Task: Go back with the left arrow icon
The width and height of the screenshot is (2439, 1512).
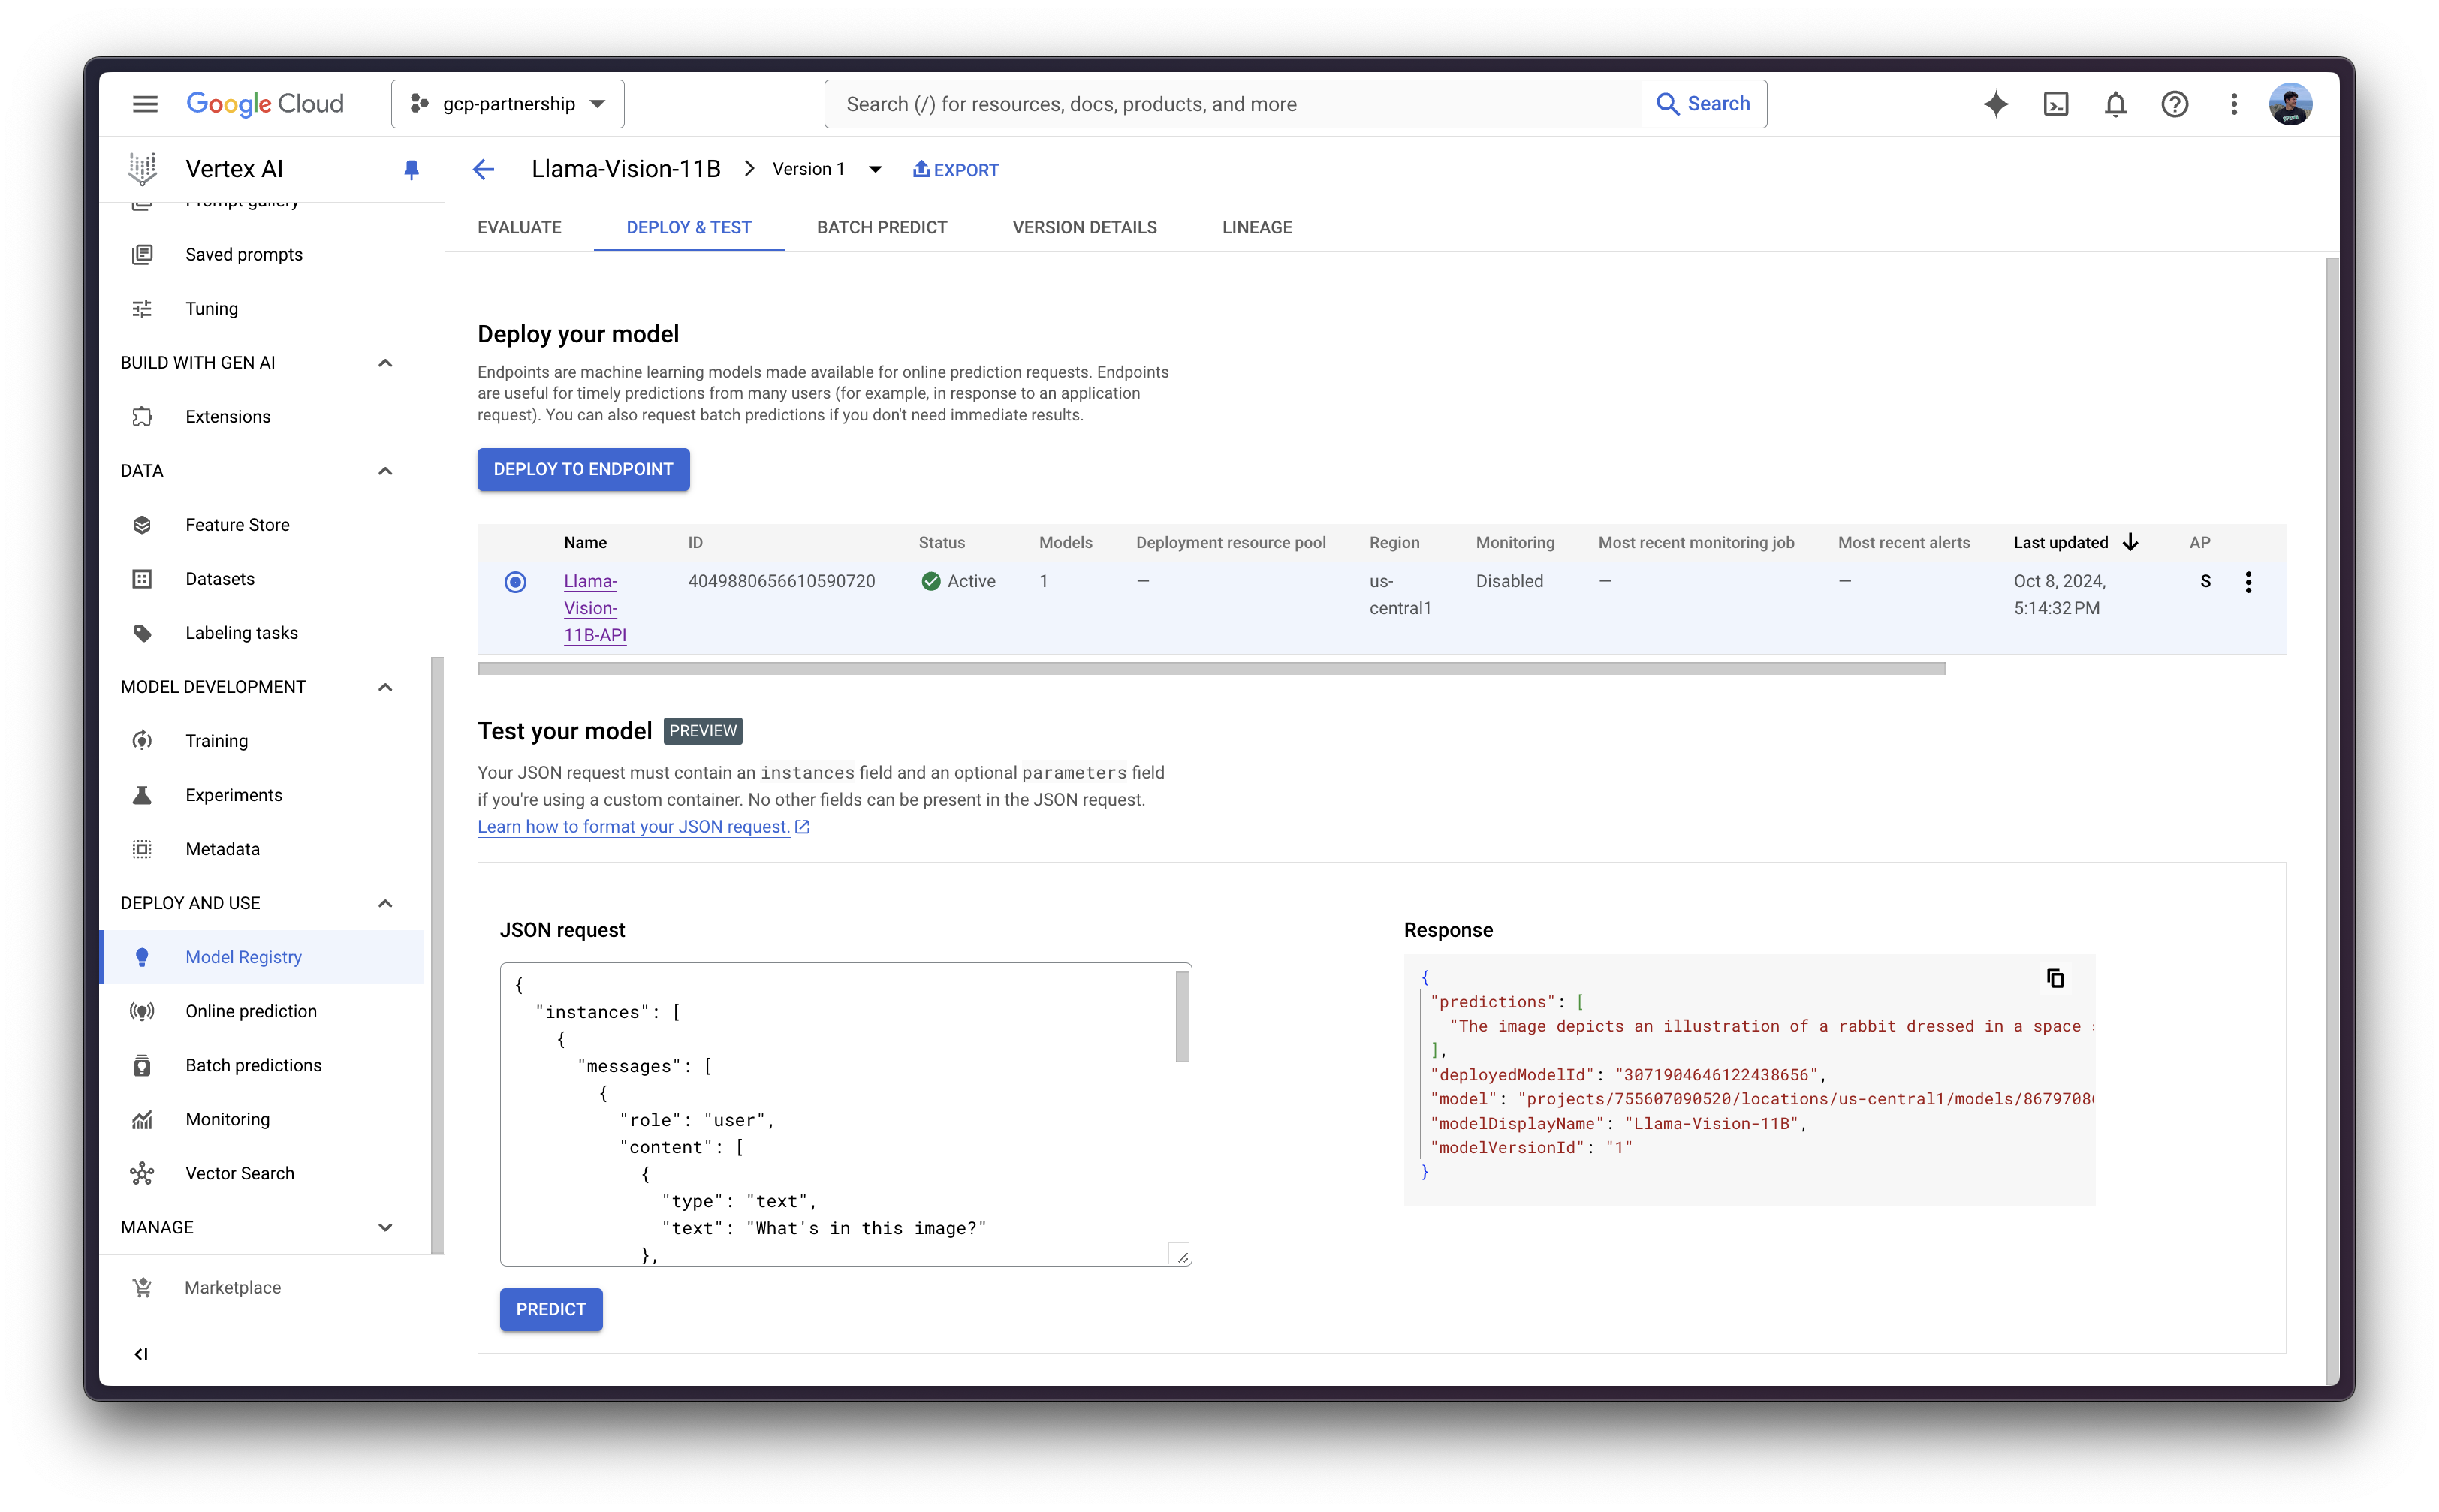Action: [484, 169]
